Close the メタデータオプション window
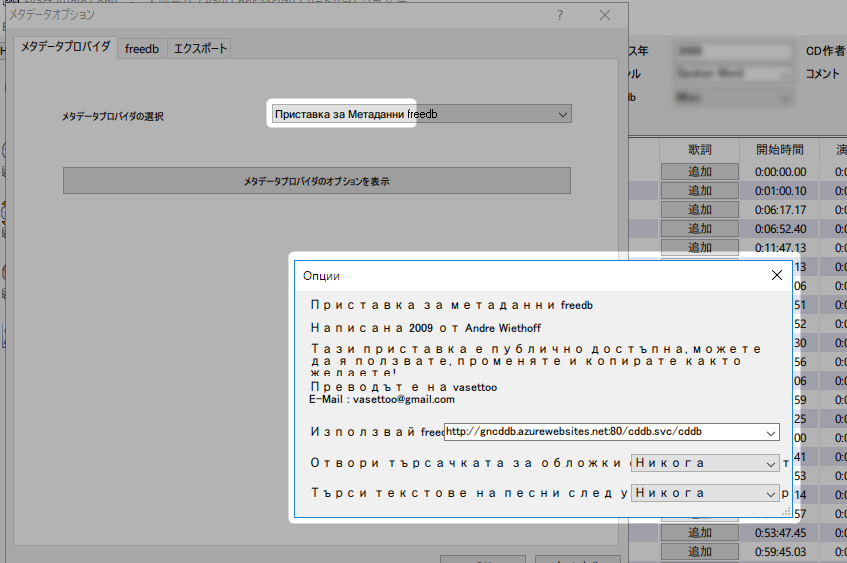Viewport: 847px width, 563px height. [605, 15]
